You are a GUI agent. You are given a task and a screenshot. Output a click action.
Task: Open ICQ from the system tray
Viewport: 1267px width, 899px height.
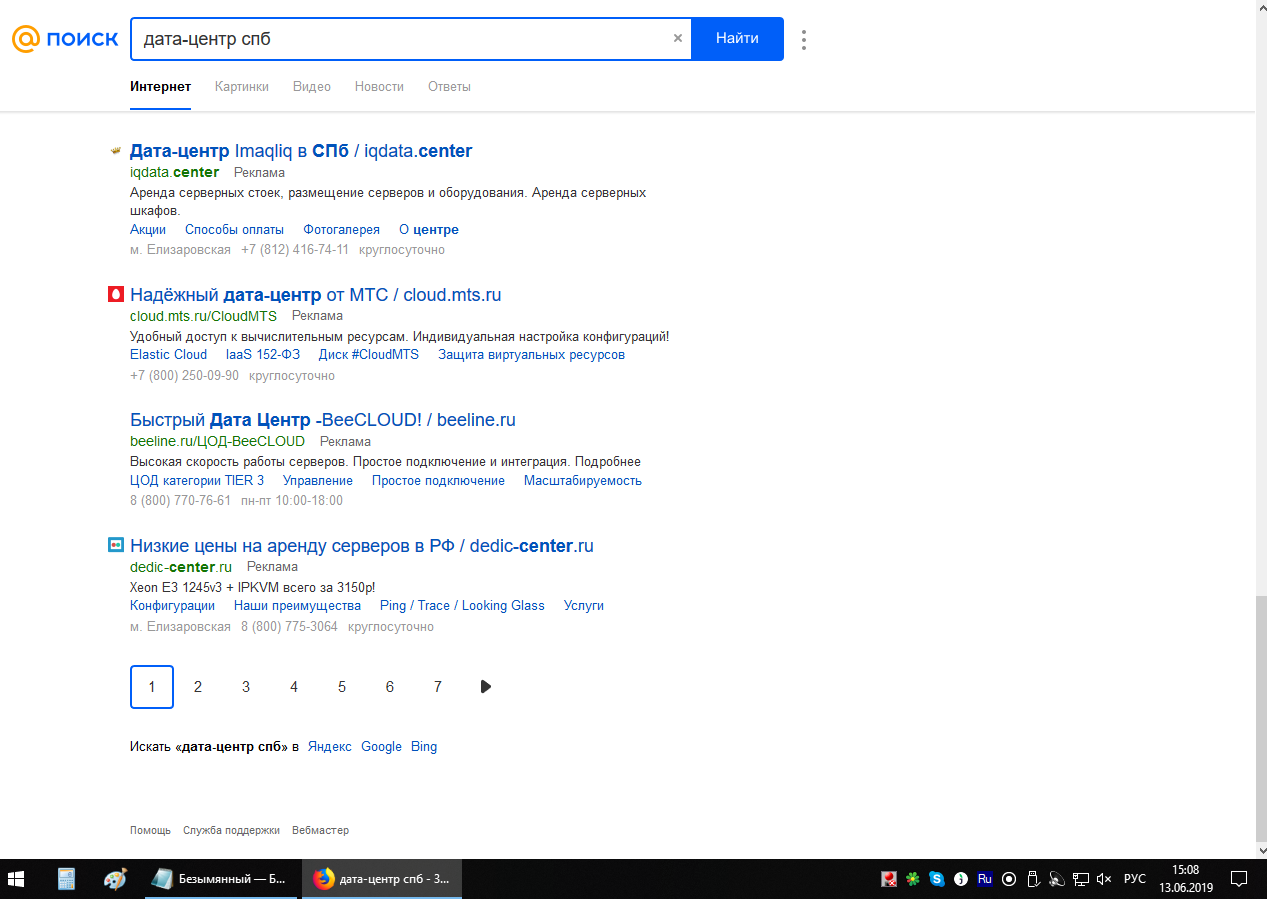coord(913,879)
